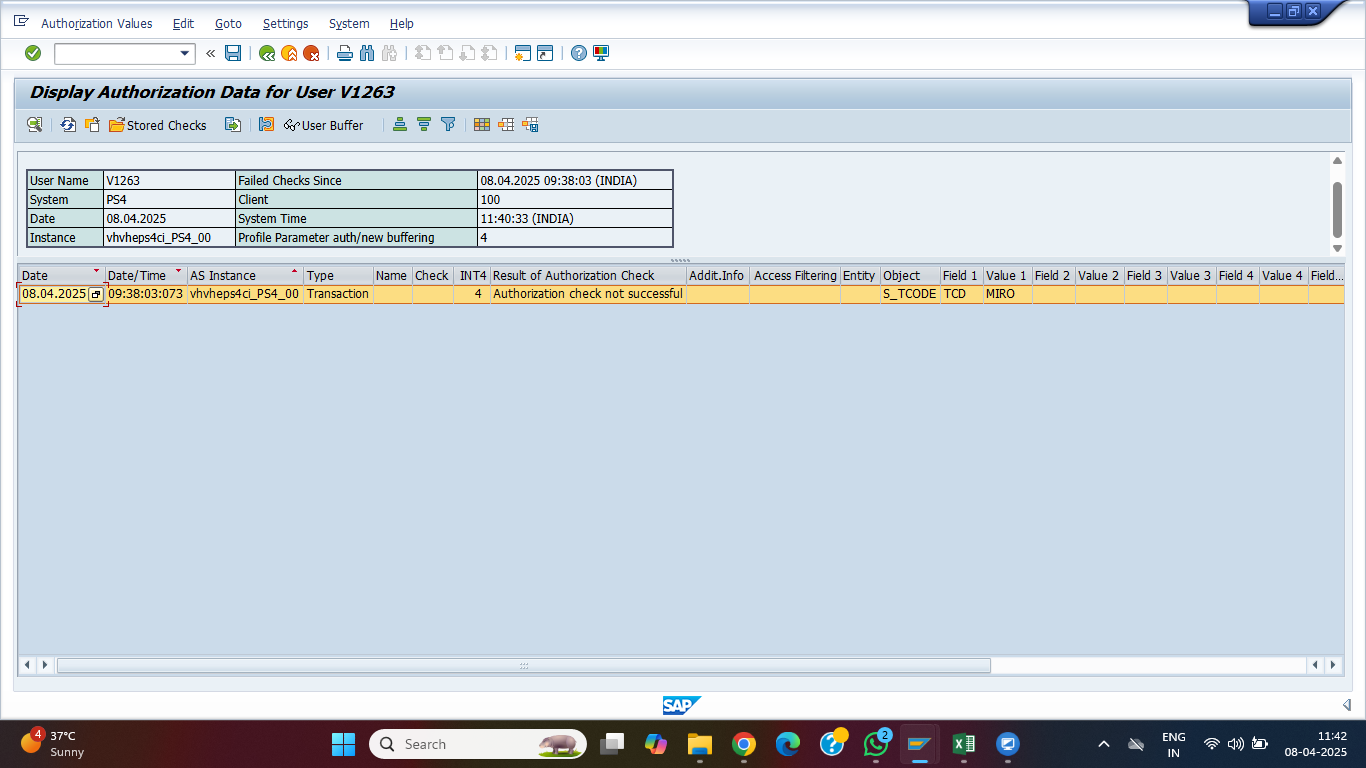The width and height of the screenshot is (1366, 768).
Task: Click the Find binoculars icon
Action: [366, 53]
